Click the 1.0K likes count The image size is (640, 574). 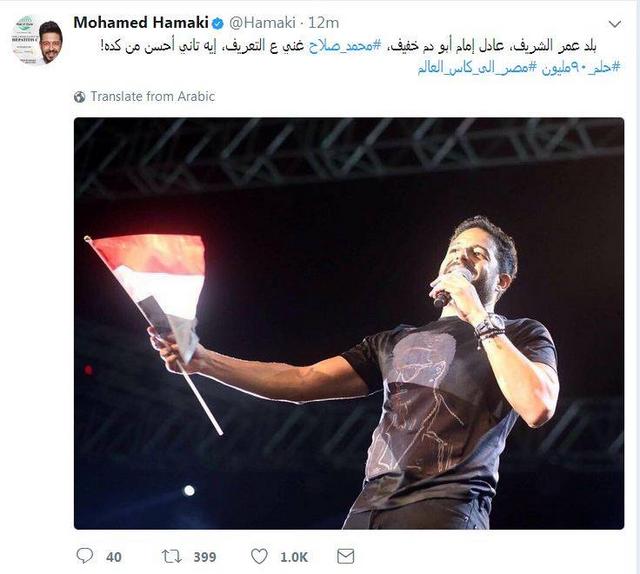point(294,557)
